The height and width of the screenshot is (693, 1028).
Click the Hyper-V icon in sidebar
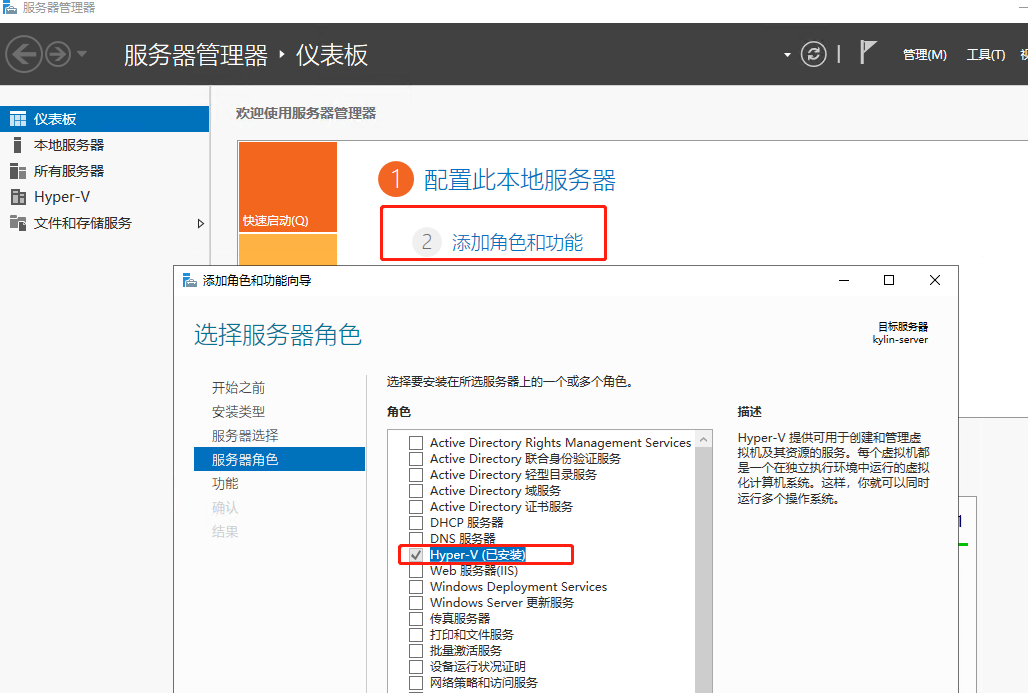point(18,197)
